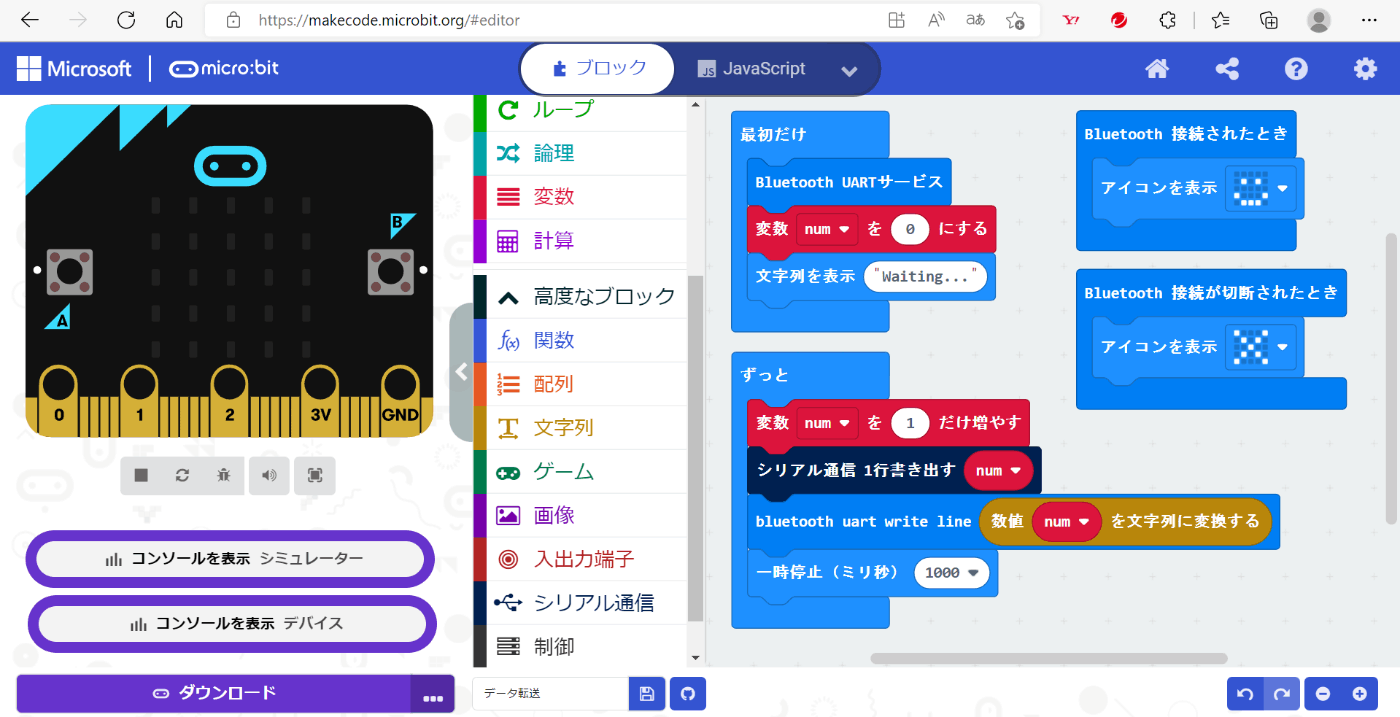This screenshot has height=717, width=1400.
Task: Open 画像 block category
Action: click(x=580, y=515)
